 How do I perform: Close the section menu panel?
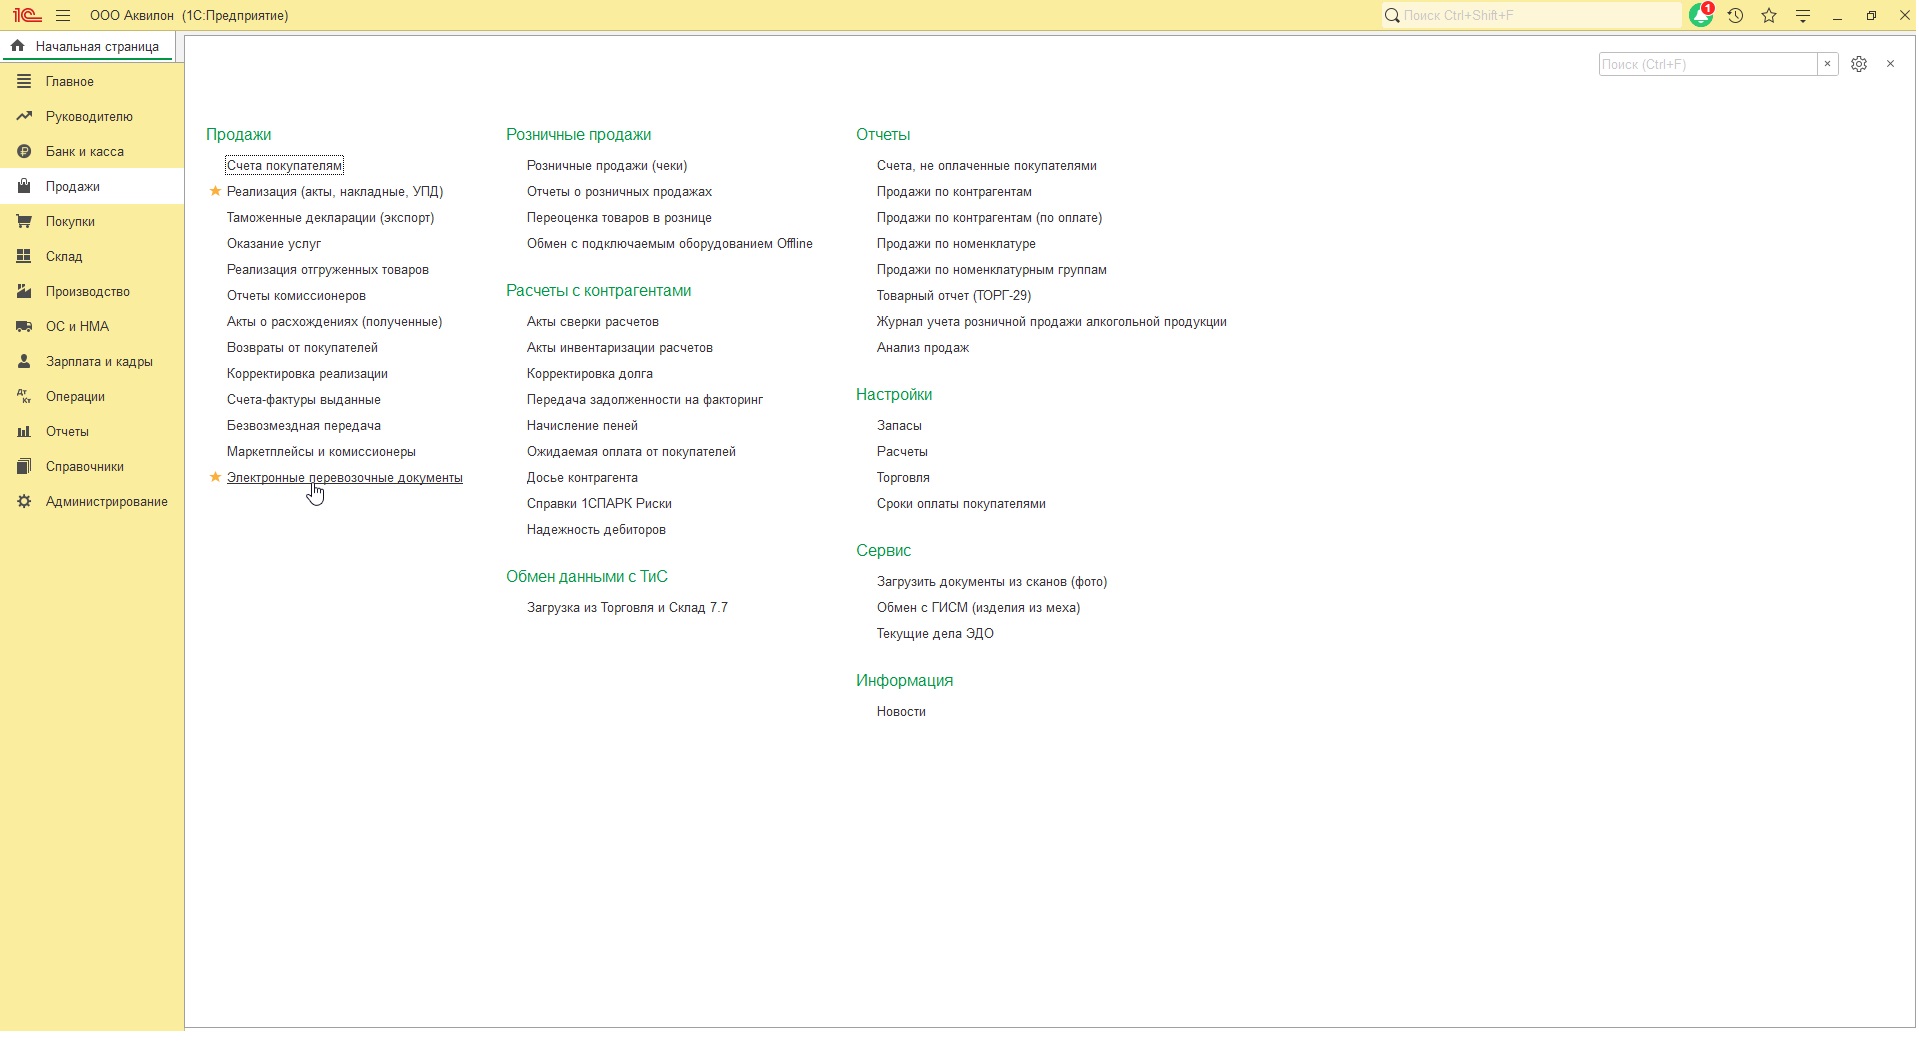tap(1890, 64)
